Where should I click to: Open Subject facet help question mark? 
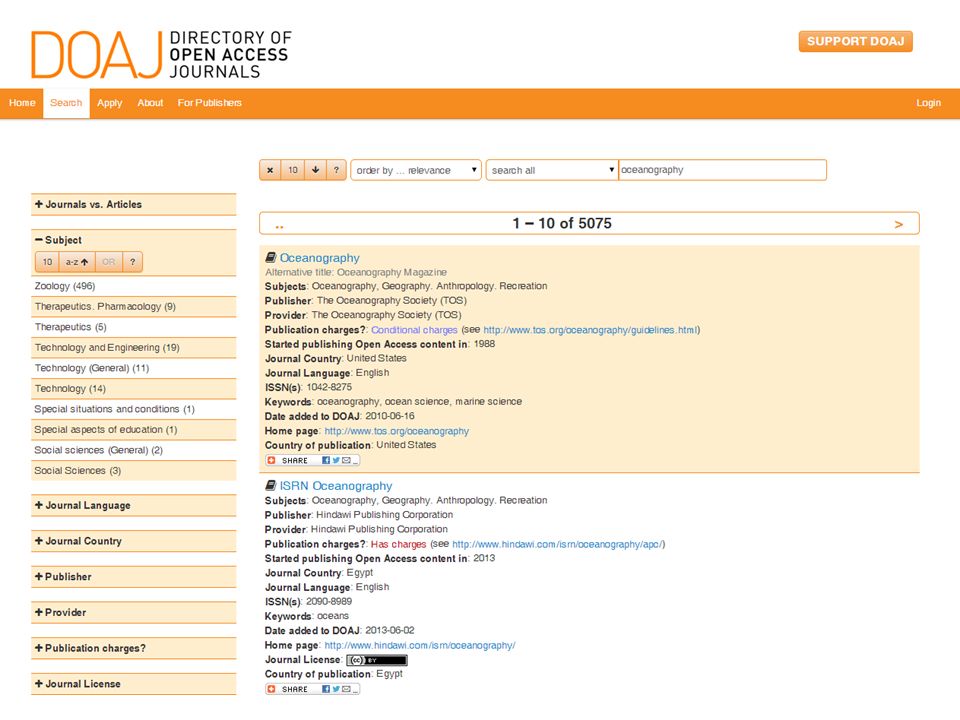click(x=132, y=262)
